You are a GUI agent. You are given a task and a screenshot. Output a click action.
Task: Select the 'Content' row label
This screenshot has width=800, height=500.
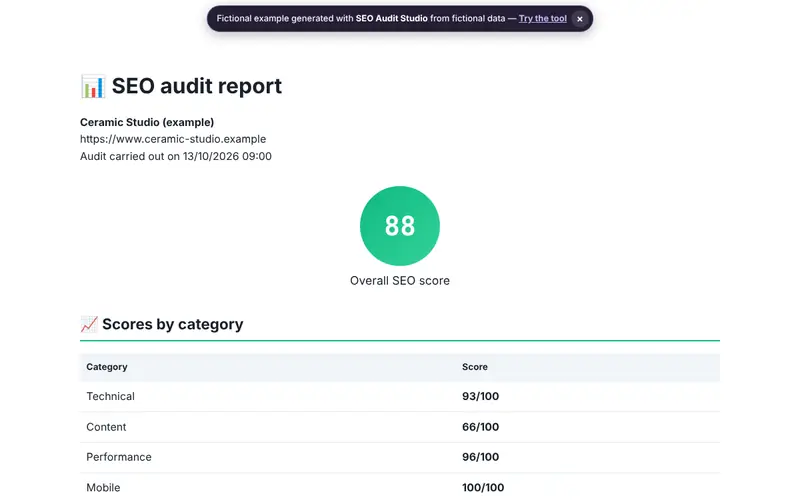tap(106, 427)
